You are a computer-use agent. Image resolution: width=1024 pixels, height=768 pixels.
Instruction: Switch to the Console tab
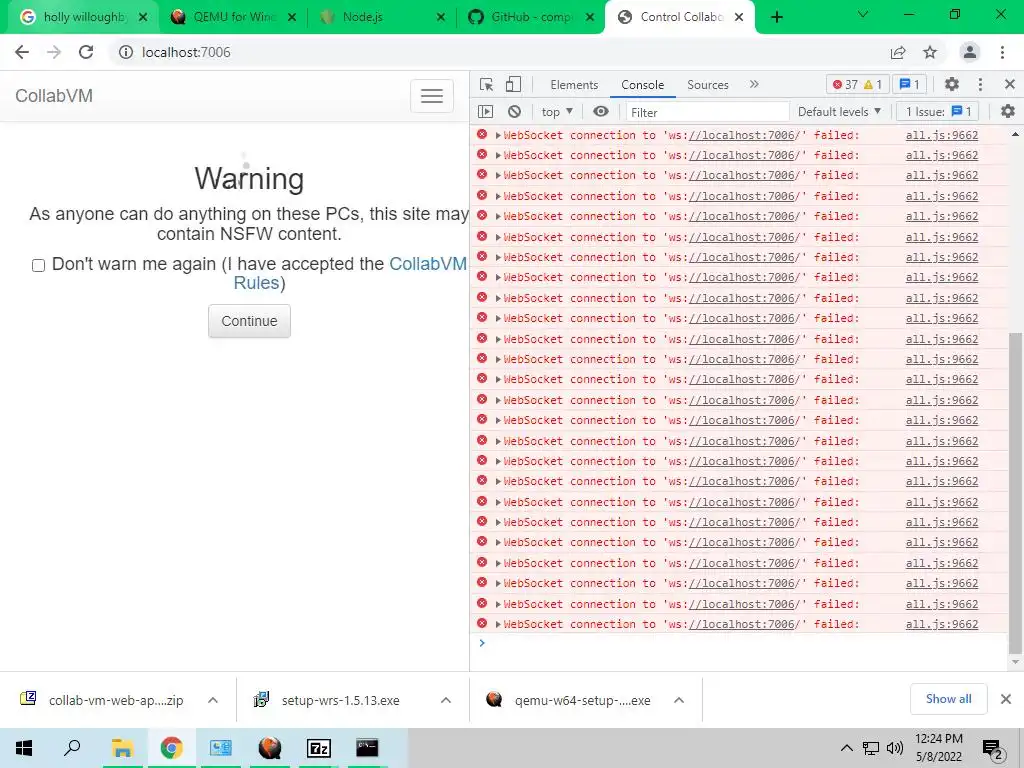tap(643, 85)
